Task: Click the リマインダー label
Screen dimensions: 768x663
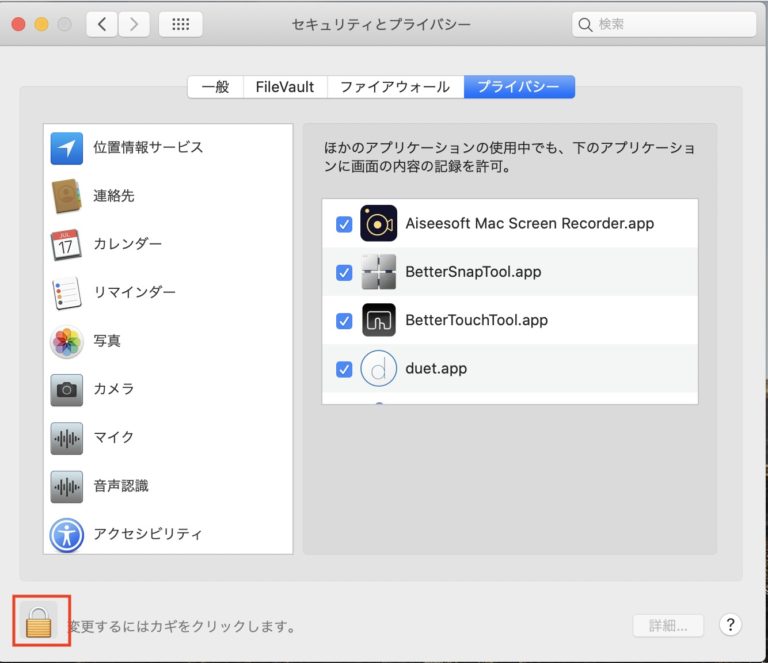Action: tap(134, 292)
